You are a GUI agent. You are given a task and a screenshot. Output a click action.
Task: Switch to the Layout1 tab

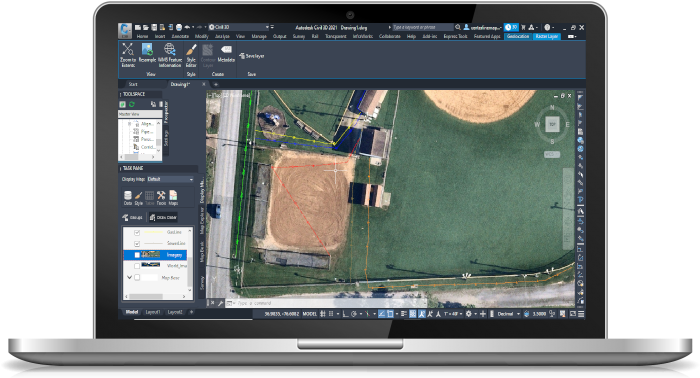[x=153, y=312]
